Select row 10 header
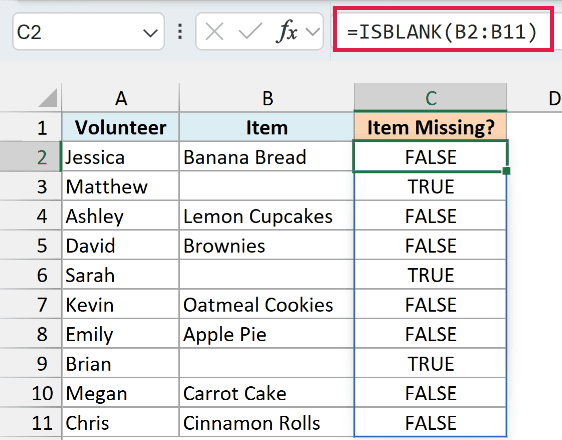This screenshot has width=562, height=440. [x=30, y=393]
